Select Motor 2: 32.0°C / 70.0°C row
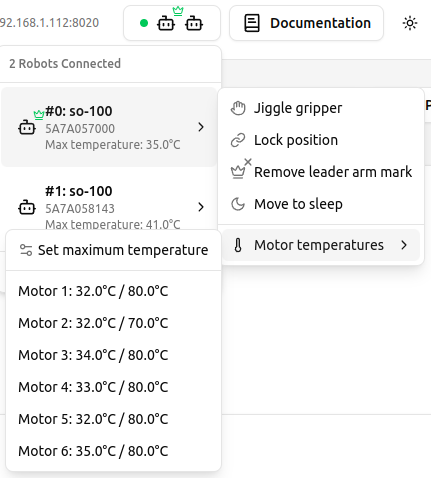 (x=114, y=323)
